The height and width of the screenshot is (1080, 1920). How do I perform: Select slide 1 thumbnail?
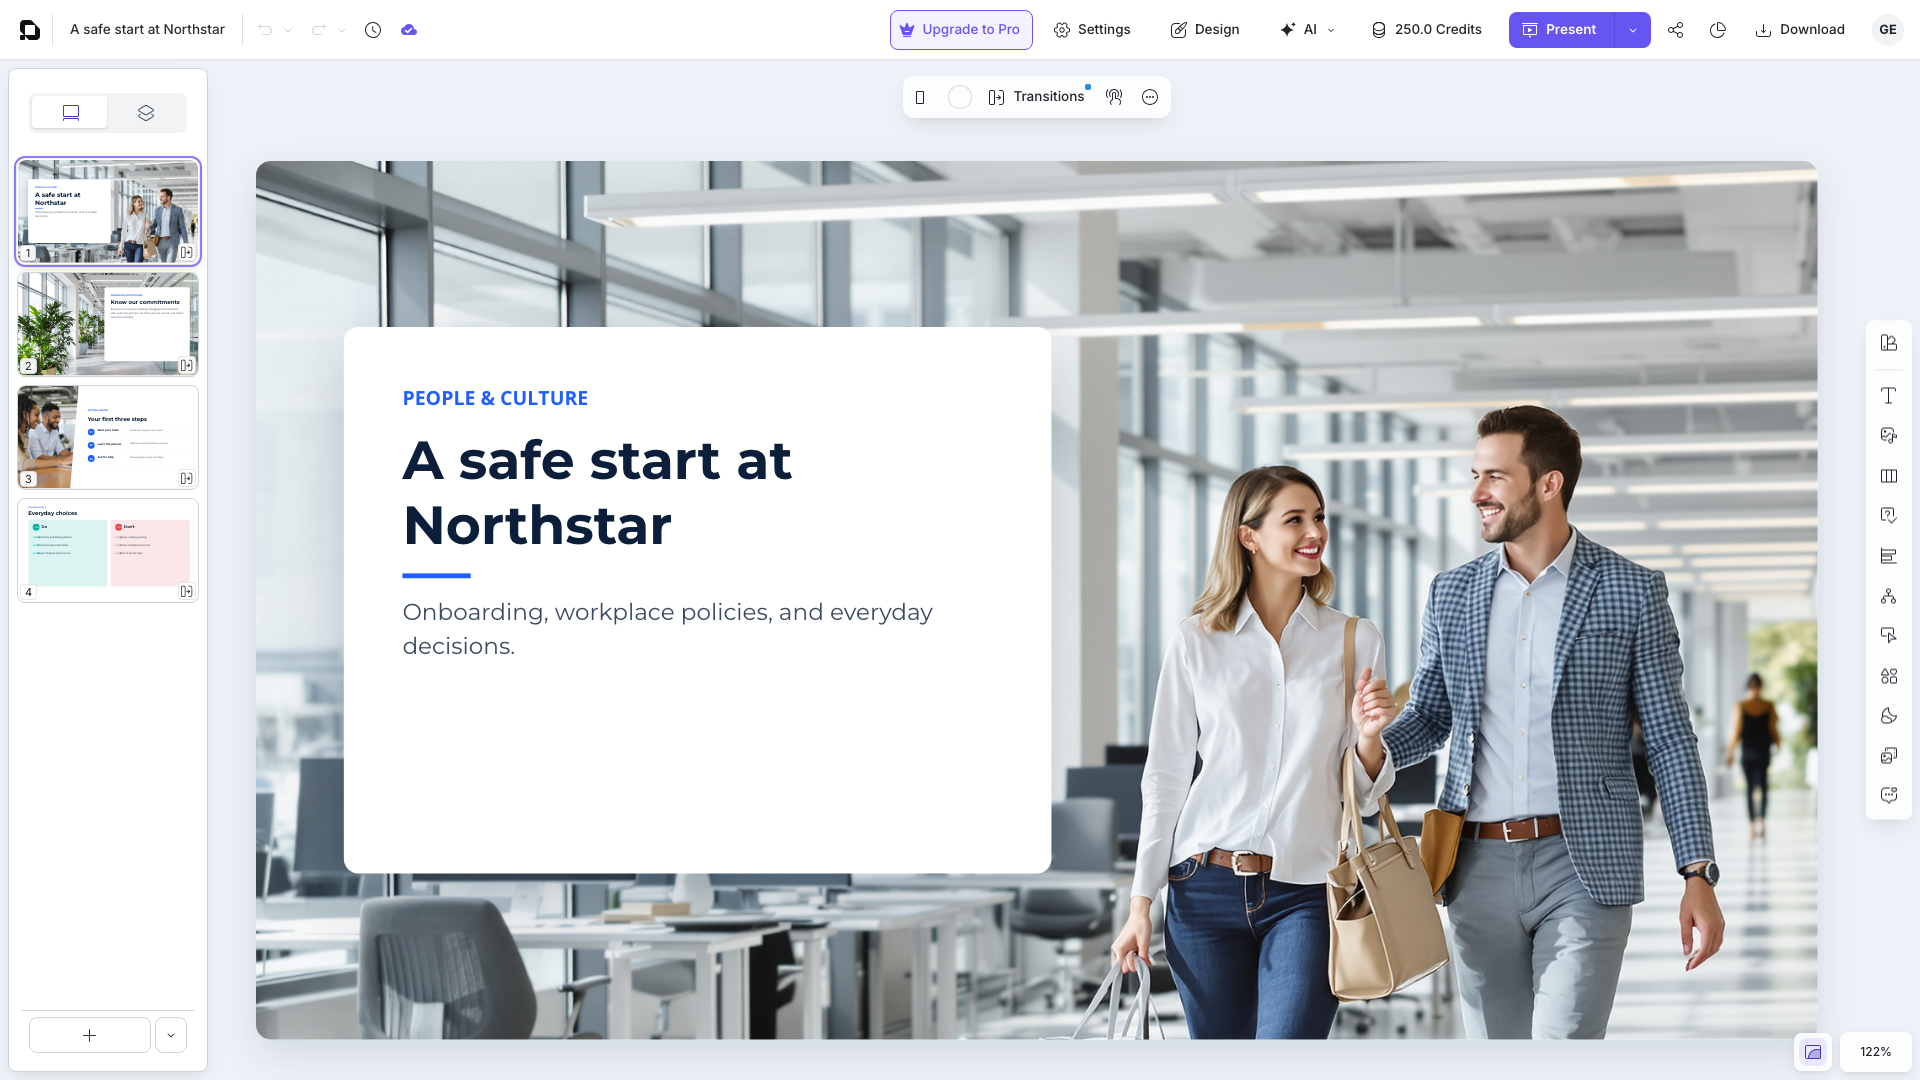coord(108,211)
